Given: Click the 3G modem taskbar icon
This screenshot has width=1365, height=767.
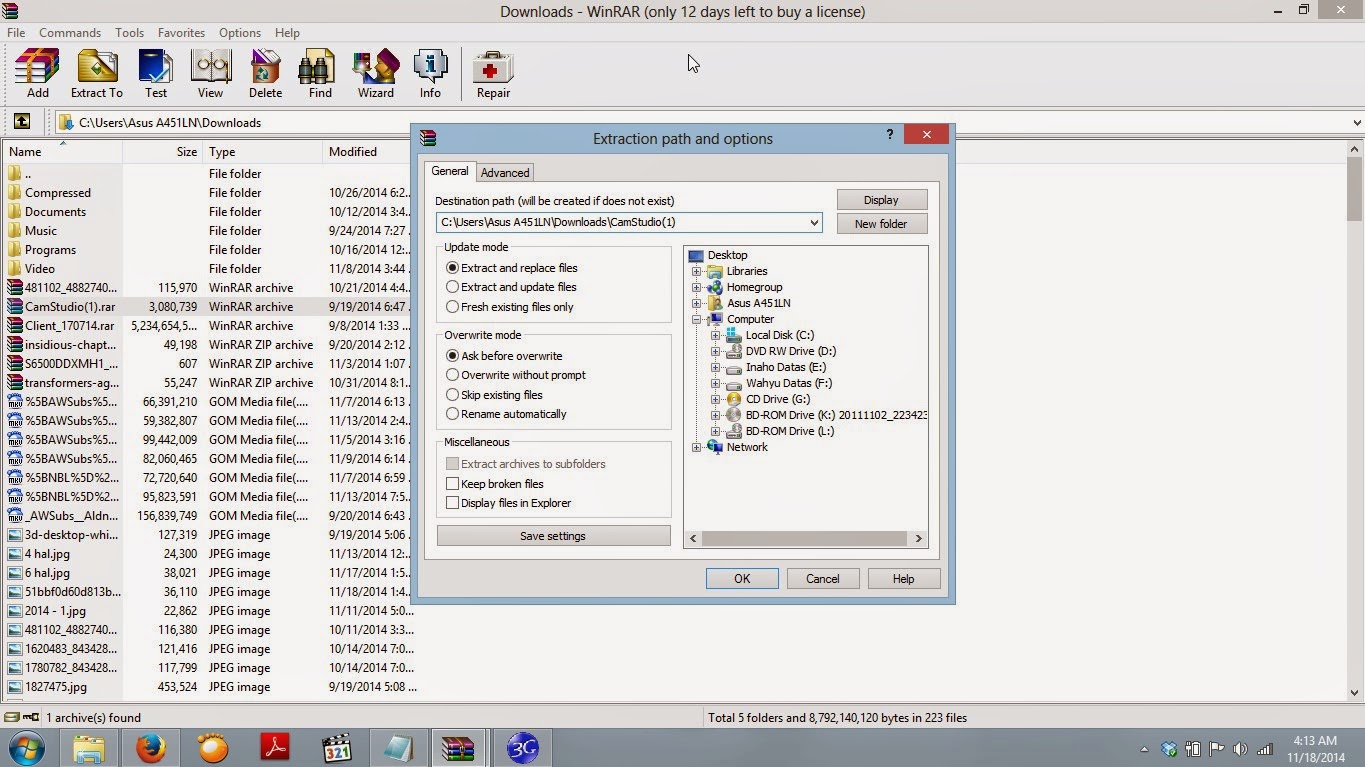Looking at the screenshot, I should 522,748.
